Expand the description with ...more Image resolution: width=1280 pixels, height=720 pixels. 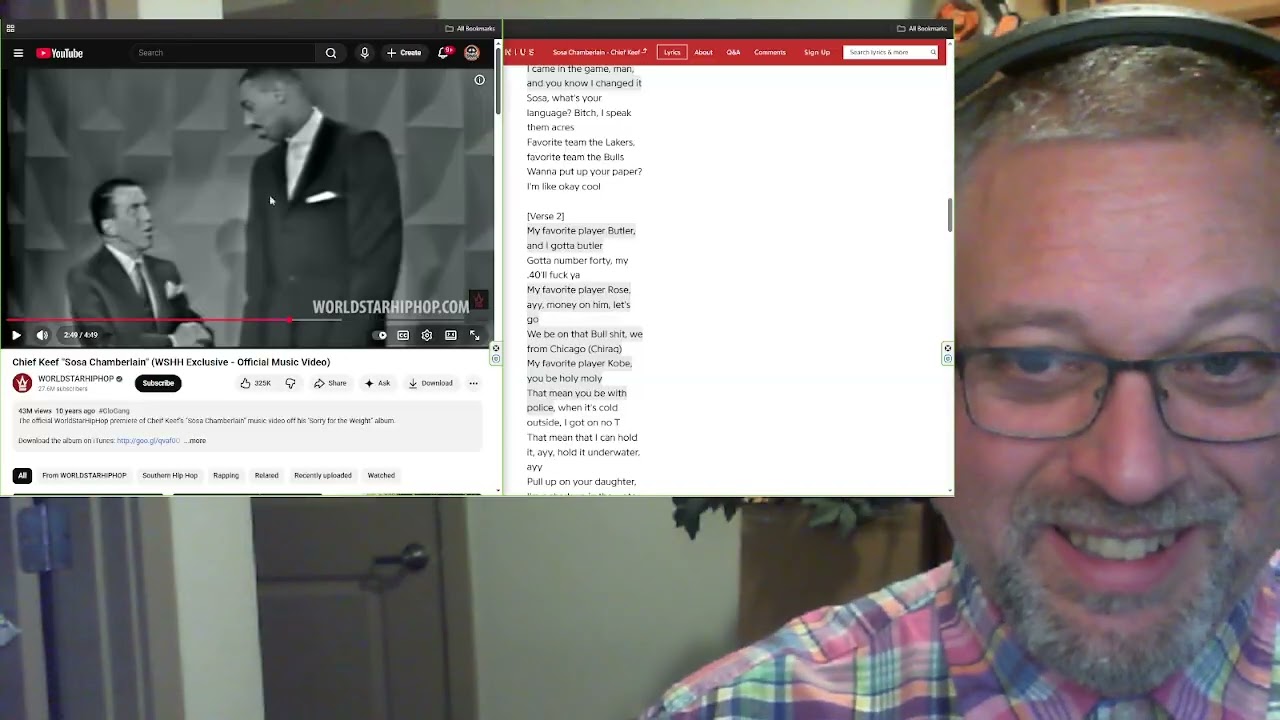coord(196,441)
